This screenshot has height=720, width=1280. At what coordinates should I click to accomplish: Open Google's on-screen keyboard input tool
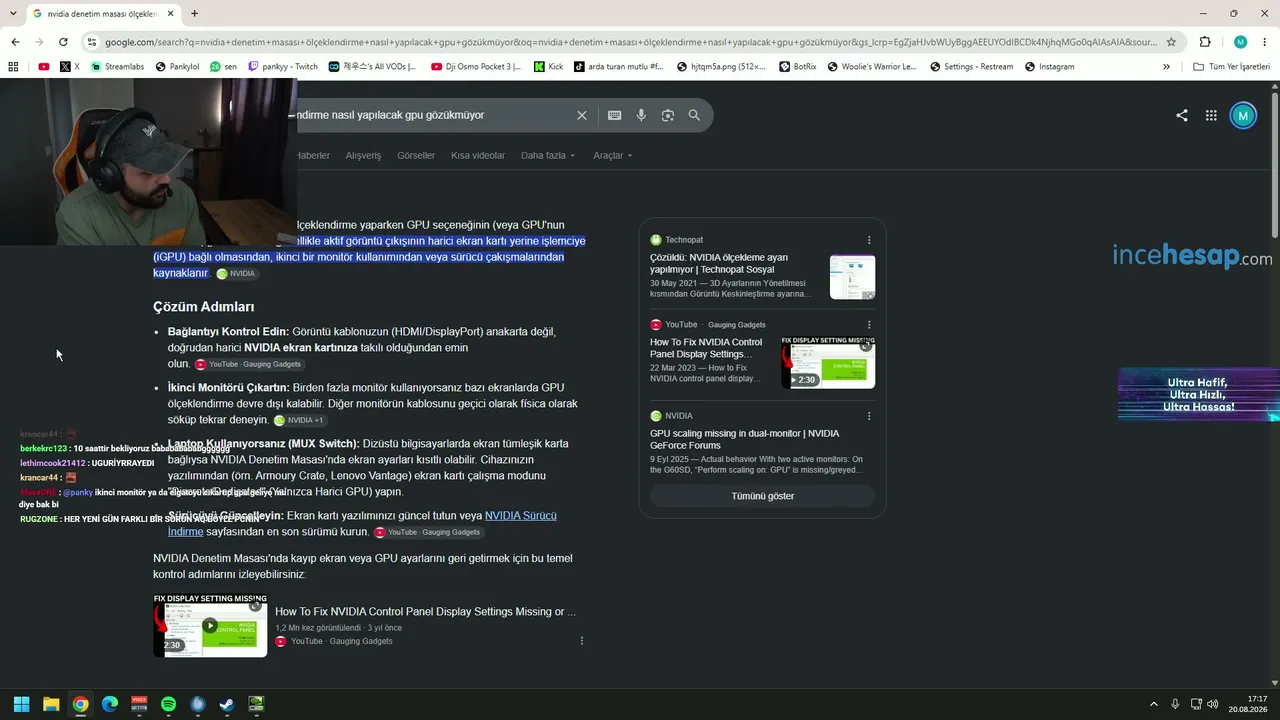point(615,115)
